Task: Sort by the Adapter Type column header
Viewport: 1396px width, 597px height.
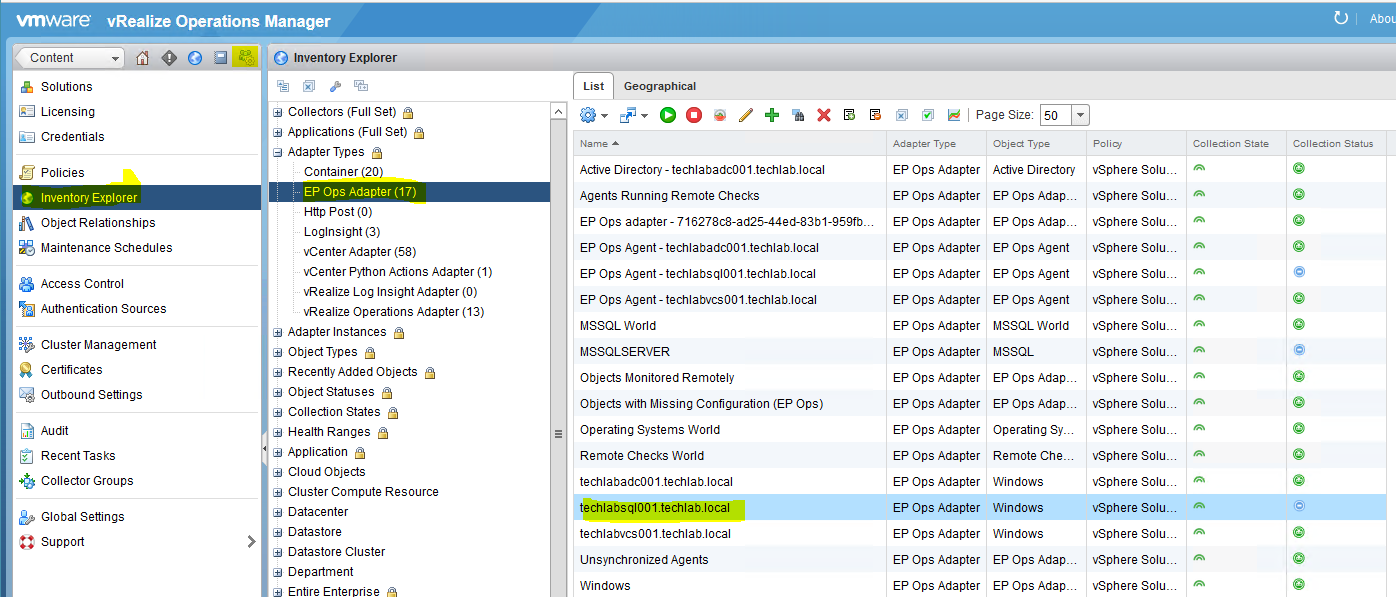Action: tap(936, 144)
